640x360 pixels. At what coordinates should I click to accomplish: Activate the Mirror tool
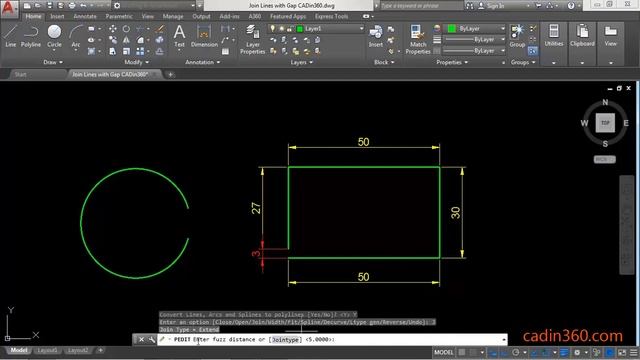click(126, 40)
